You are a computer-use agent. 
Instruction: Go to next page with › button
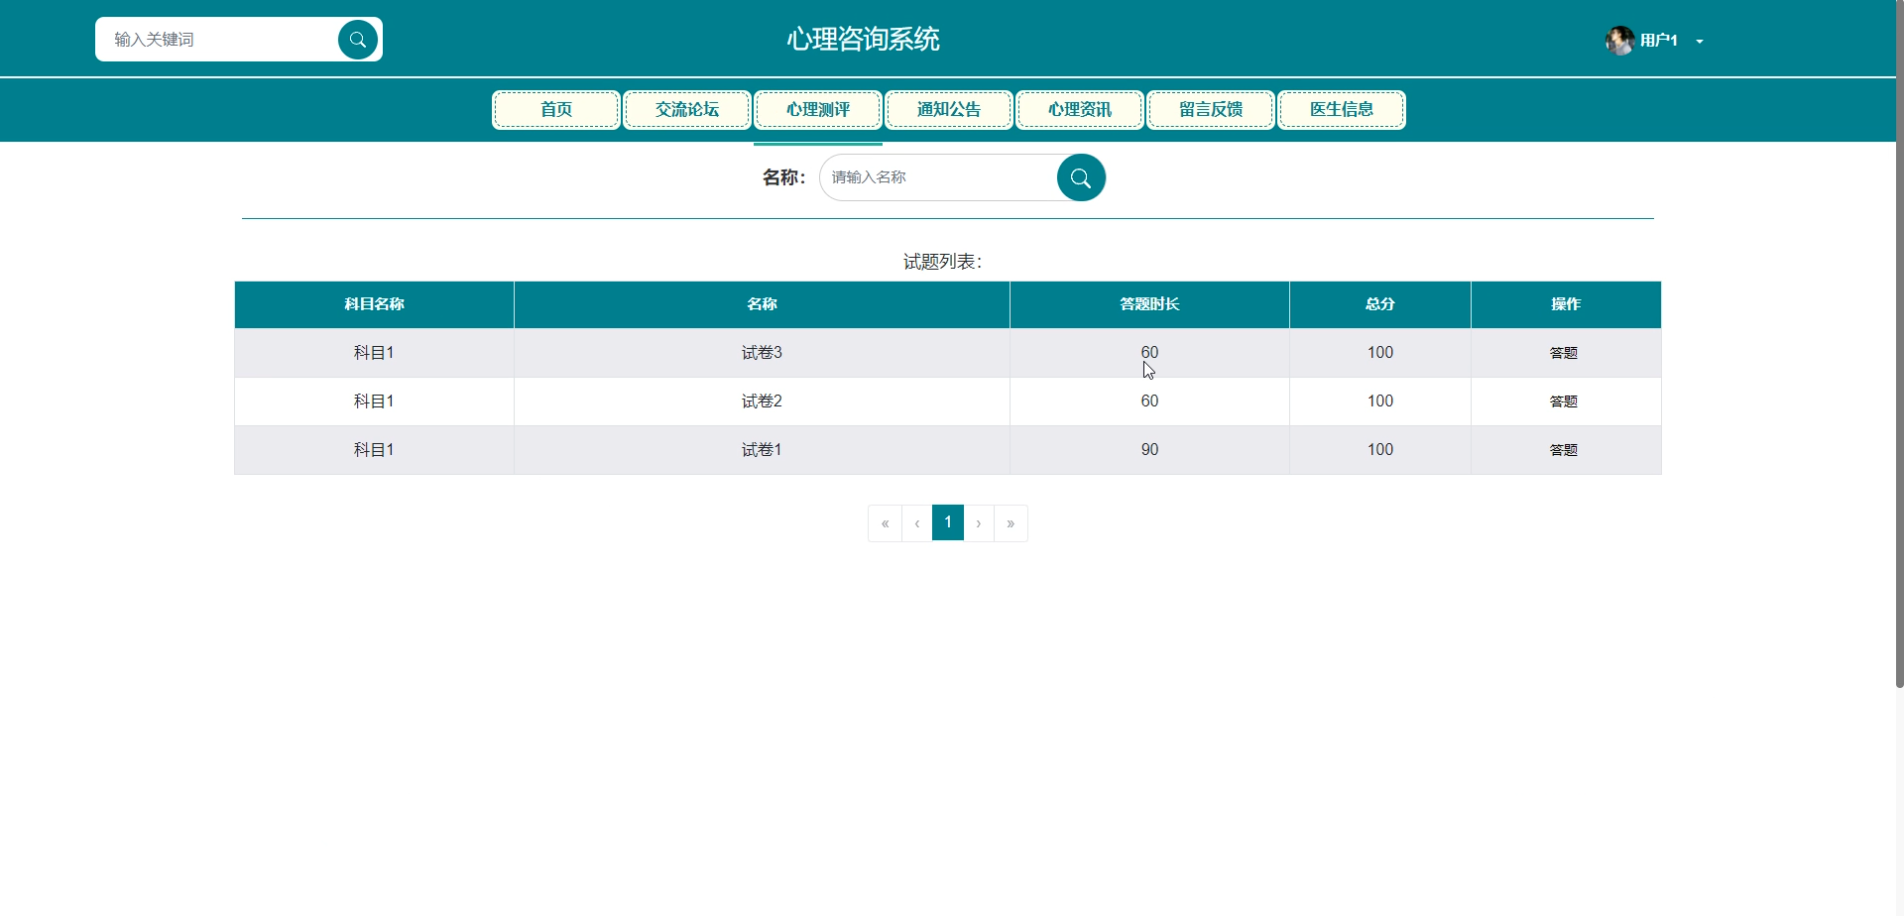click(x=979, y=523)
